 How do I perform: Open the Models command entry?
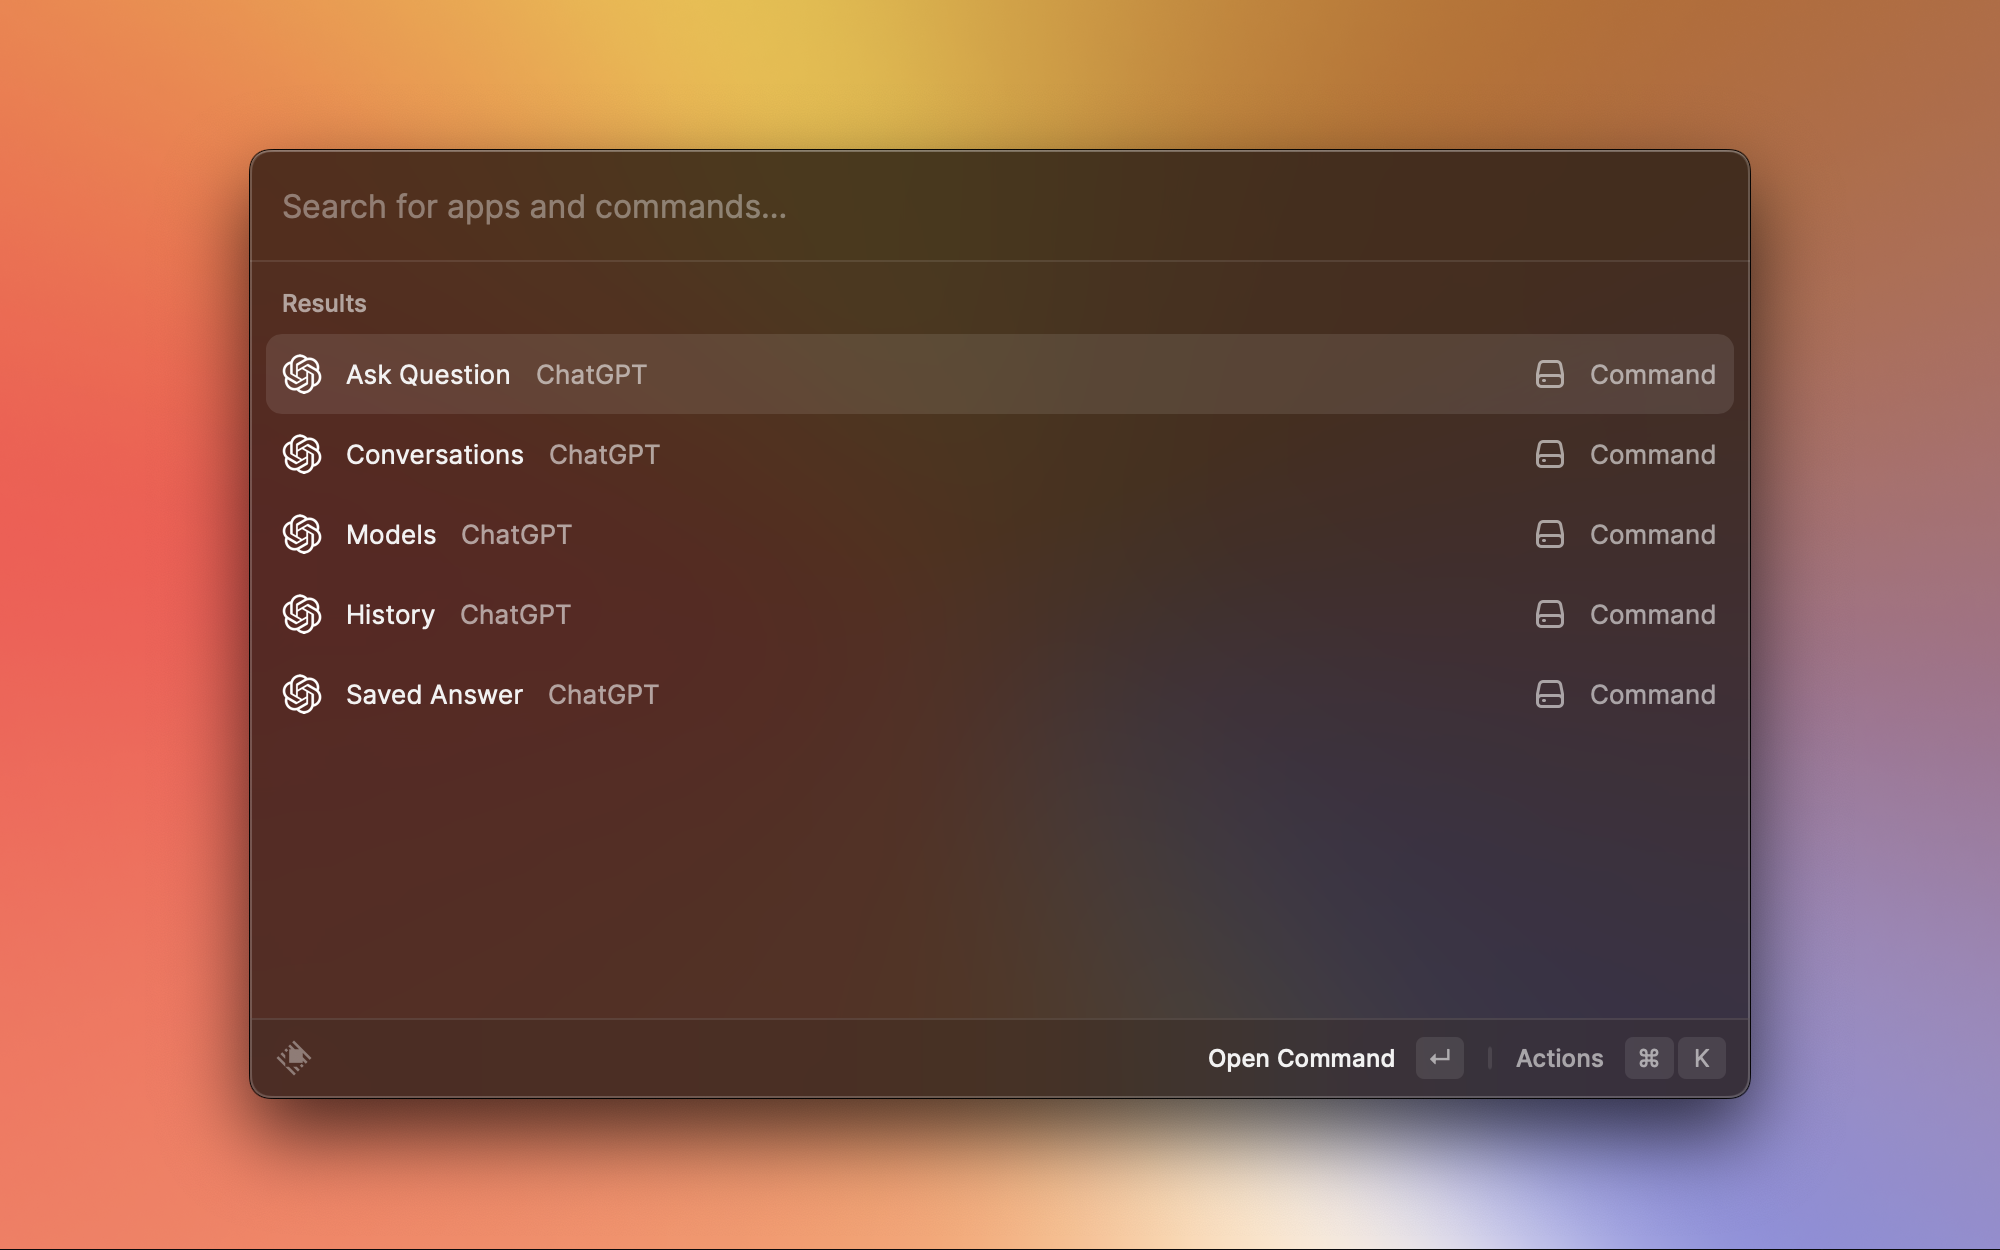tap(391, 534)
